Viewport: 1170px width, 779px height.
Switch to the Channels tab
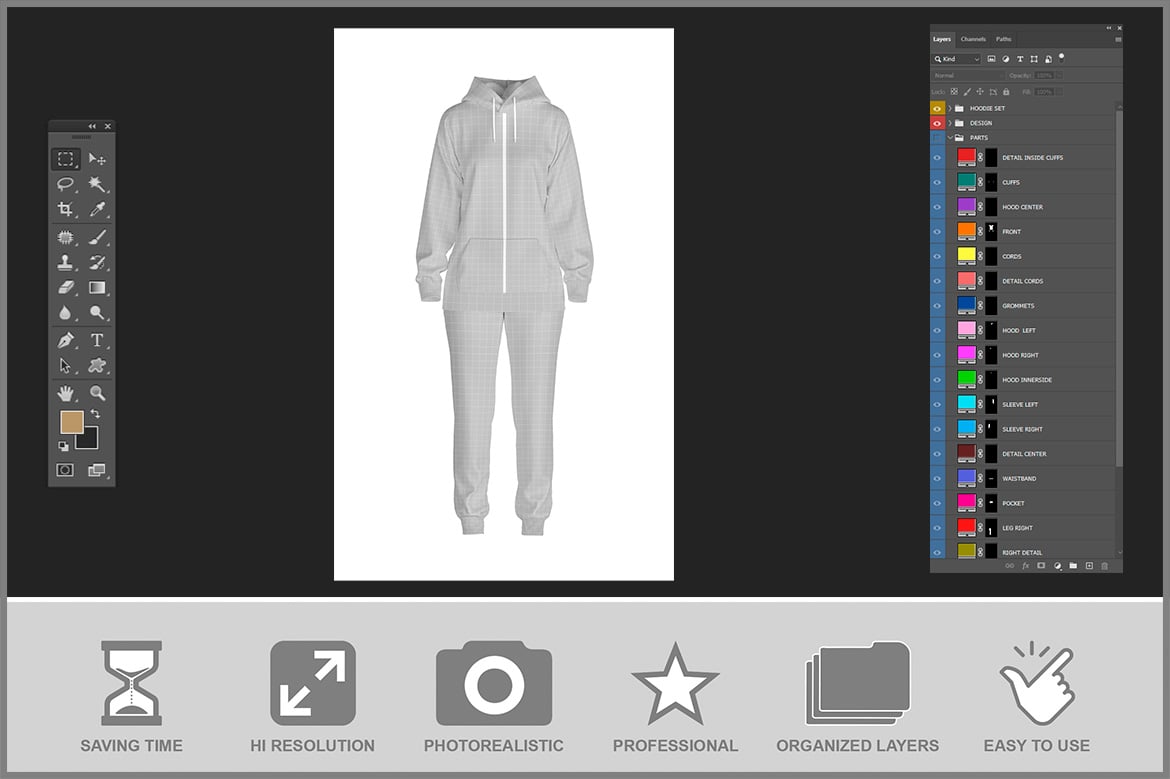[973, 39]
